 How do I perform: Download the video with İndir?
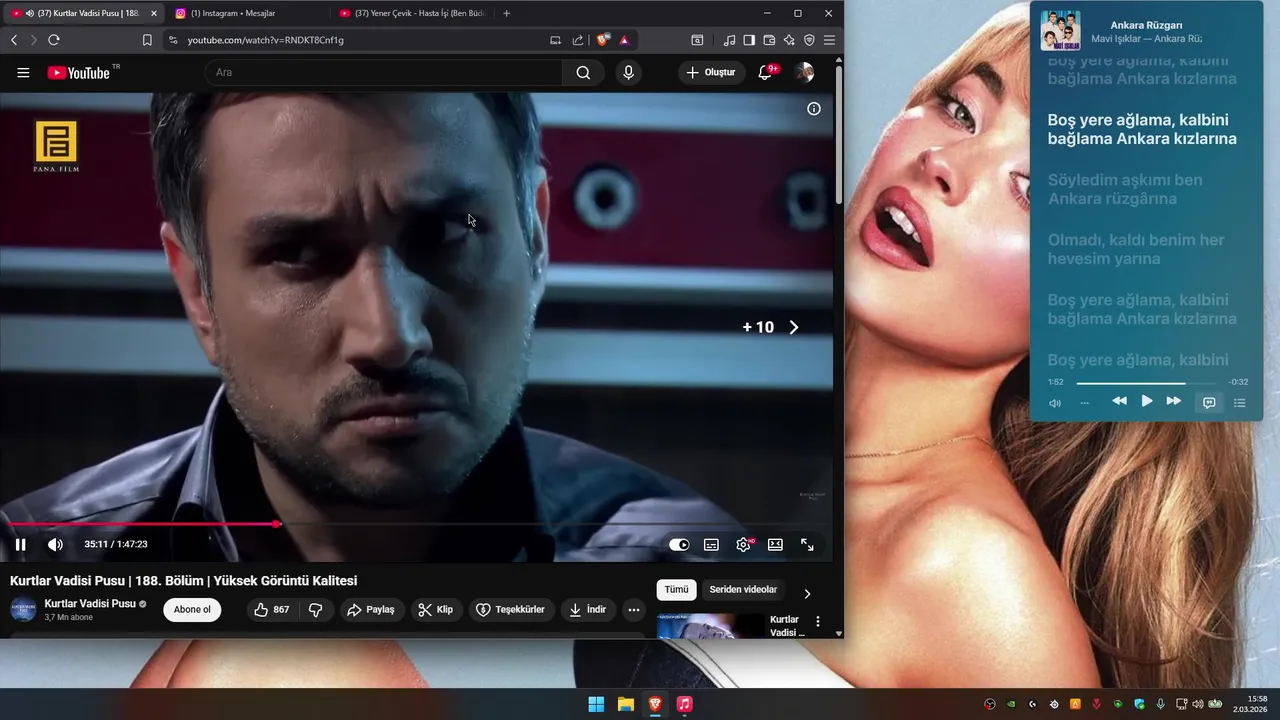click(588, 610)
